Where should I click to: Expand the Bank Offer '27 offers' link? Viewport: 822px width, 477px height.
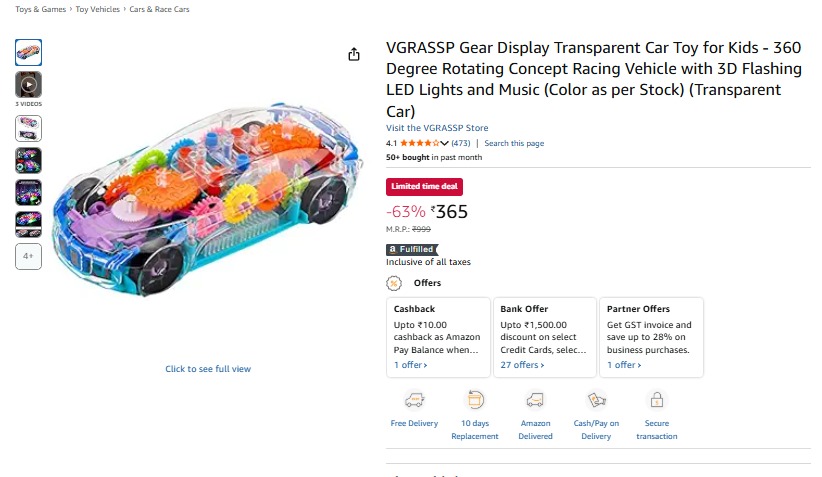520,365
